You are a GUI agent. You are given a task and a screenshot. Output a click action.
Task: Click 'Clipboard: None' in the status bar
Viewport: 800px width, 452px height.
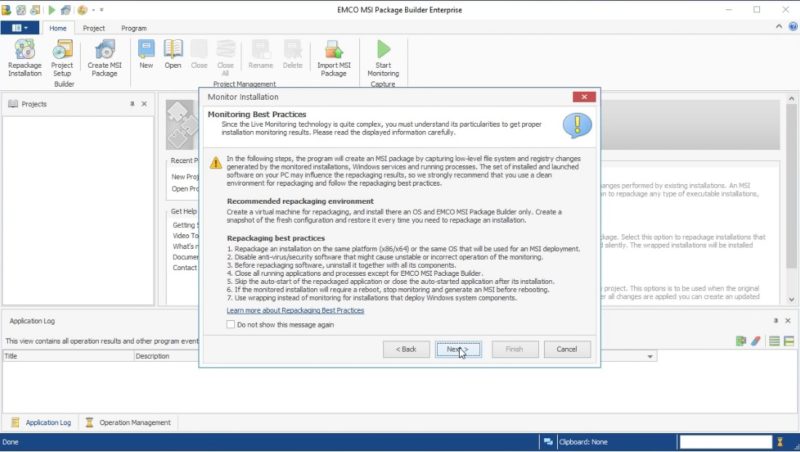tap(583, 442)
